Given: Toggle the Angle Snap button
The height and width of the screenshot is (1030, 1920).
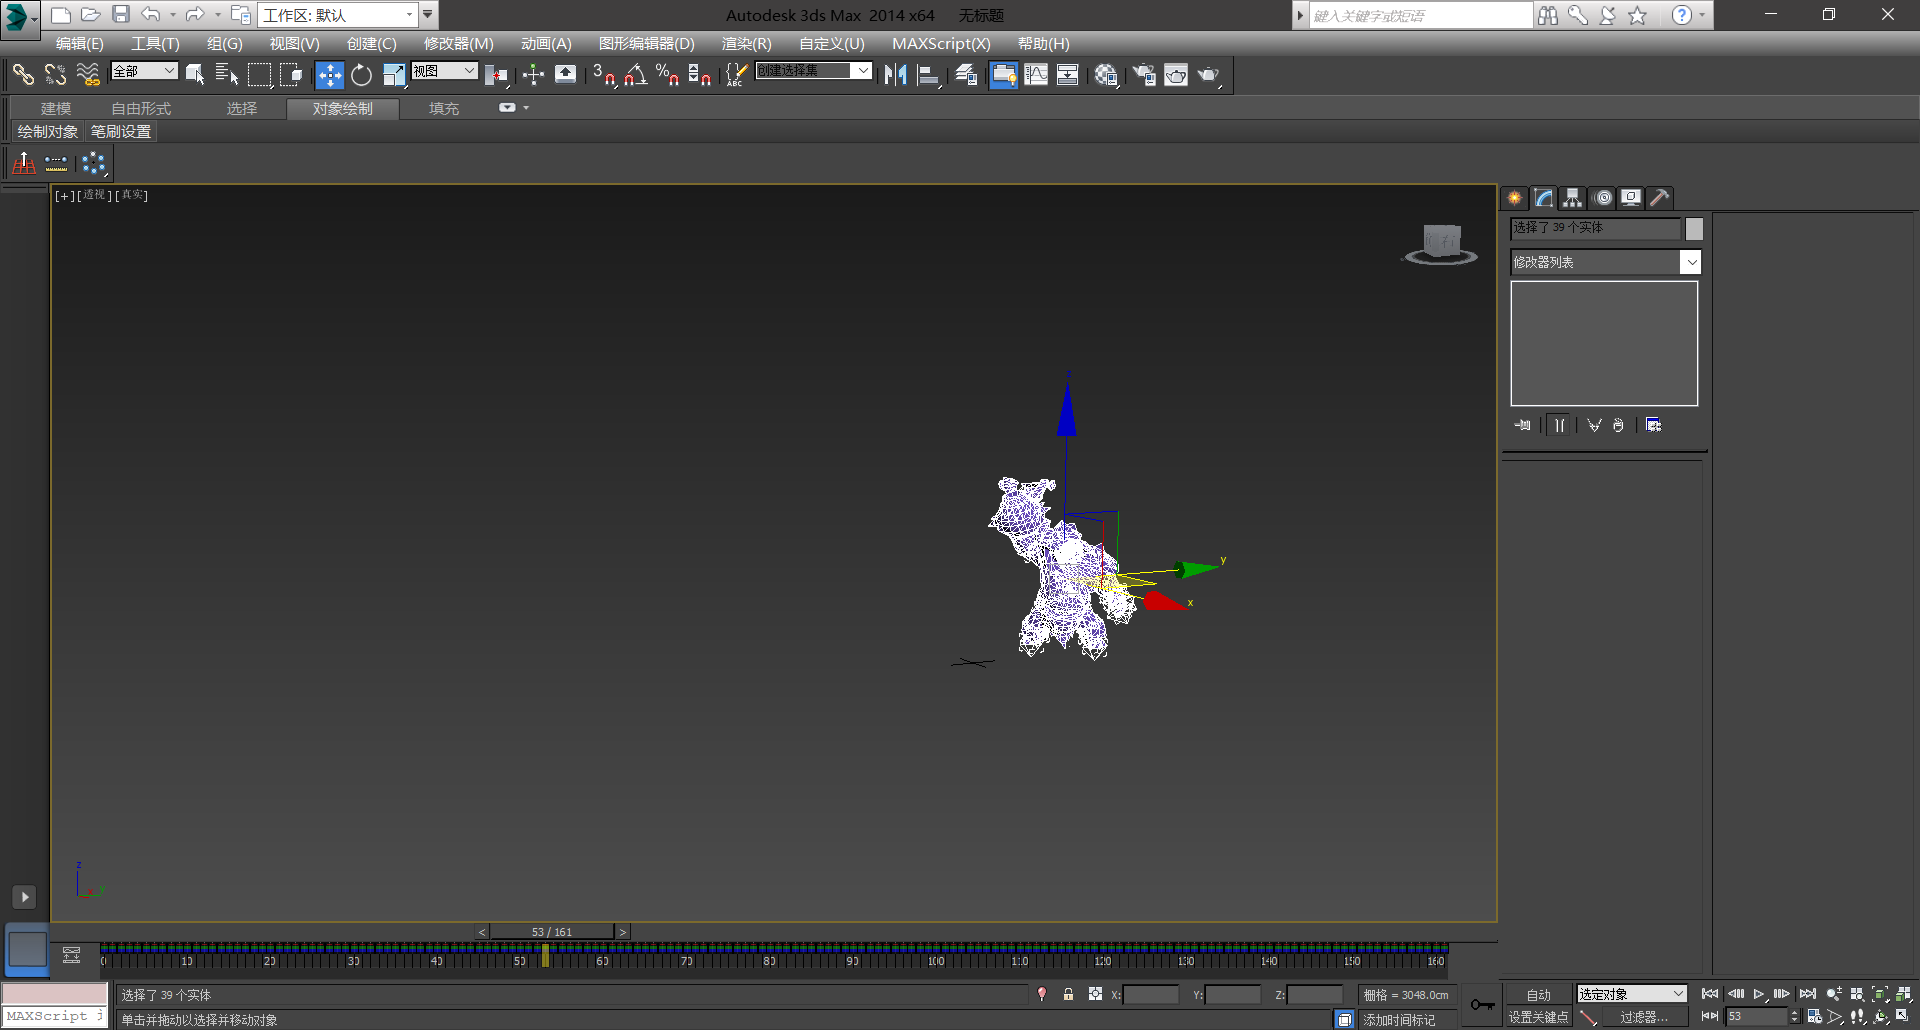Looking at the screenshot, I should click(635, 75).
